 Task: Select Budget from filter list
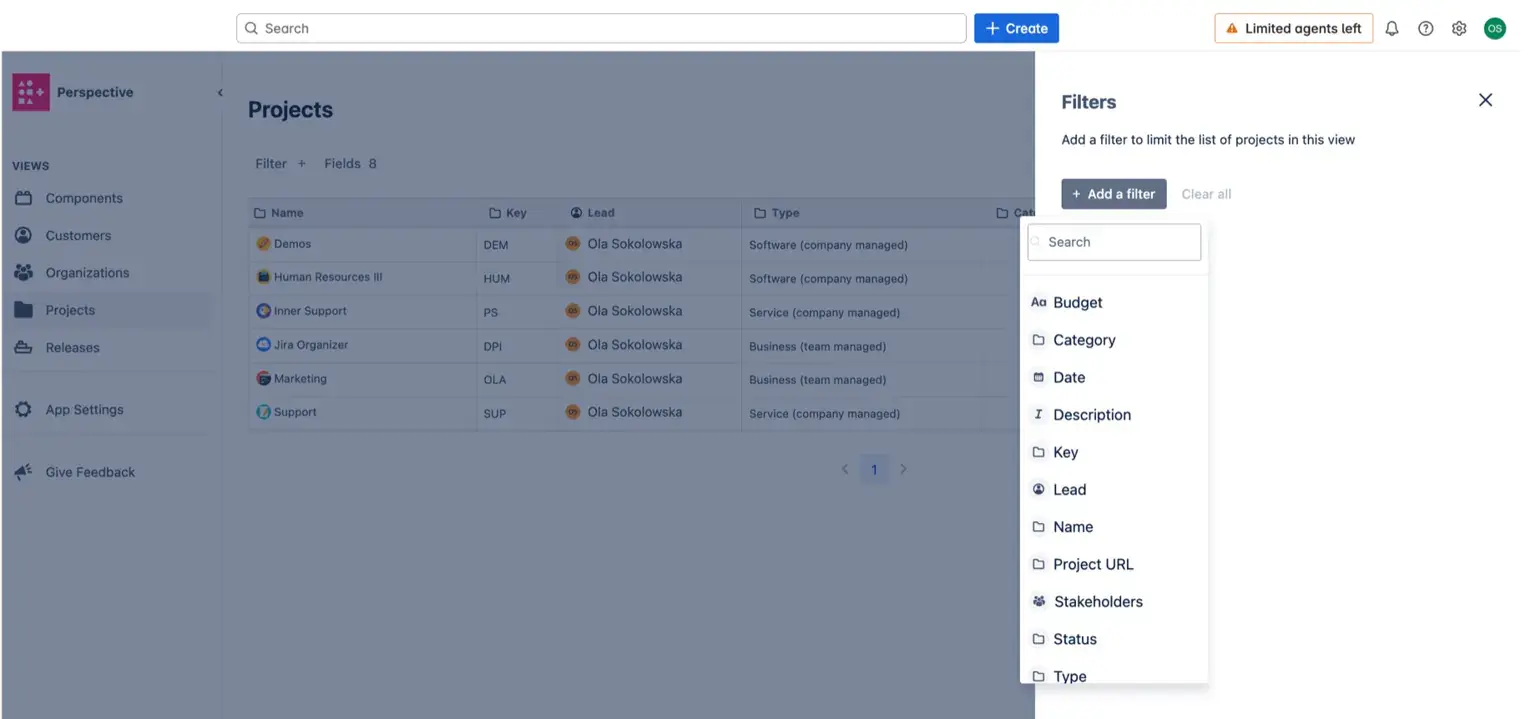click(x=1077, y=303)
